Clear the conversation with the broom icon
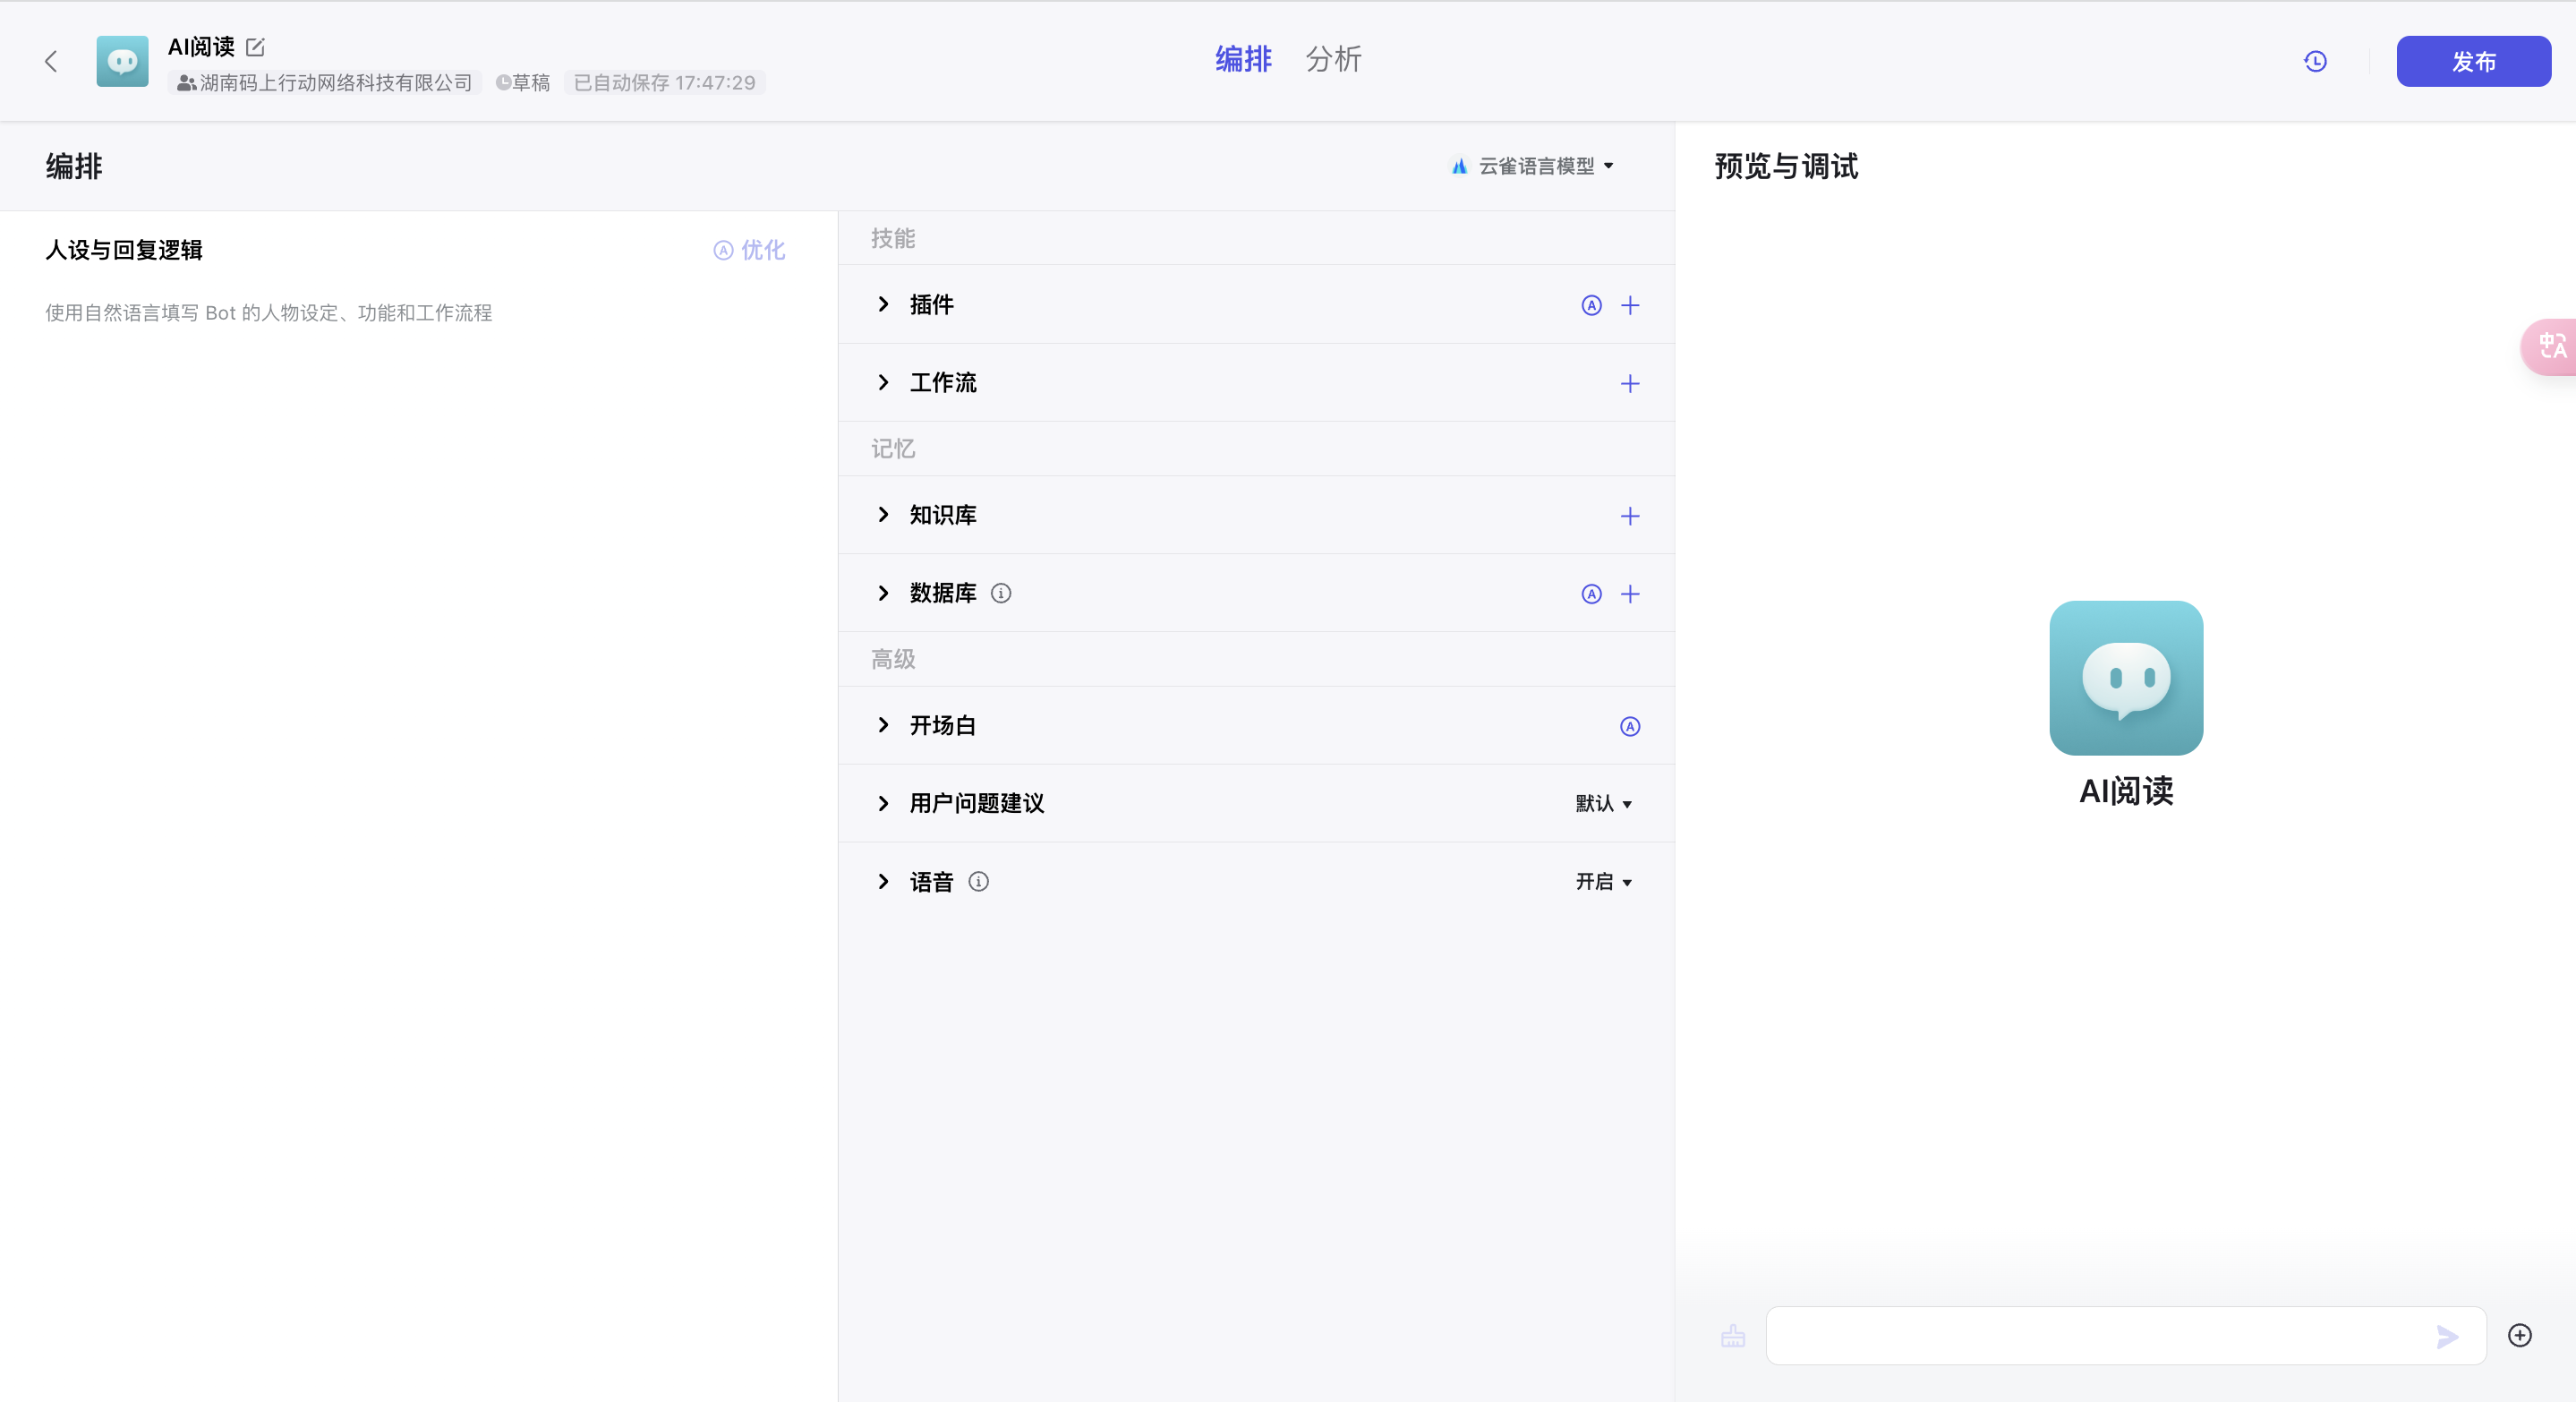2576x1402 pixels. (1732, 1336)
